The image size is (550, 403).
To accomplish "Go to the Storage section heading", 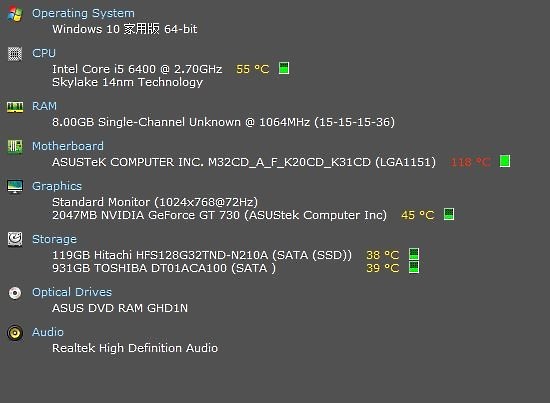I will coord(54,239).
